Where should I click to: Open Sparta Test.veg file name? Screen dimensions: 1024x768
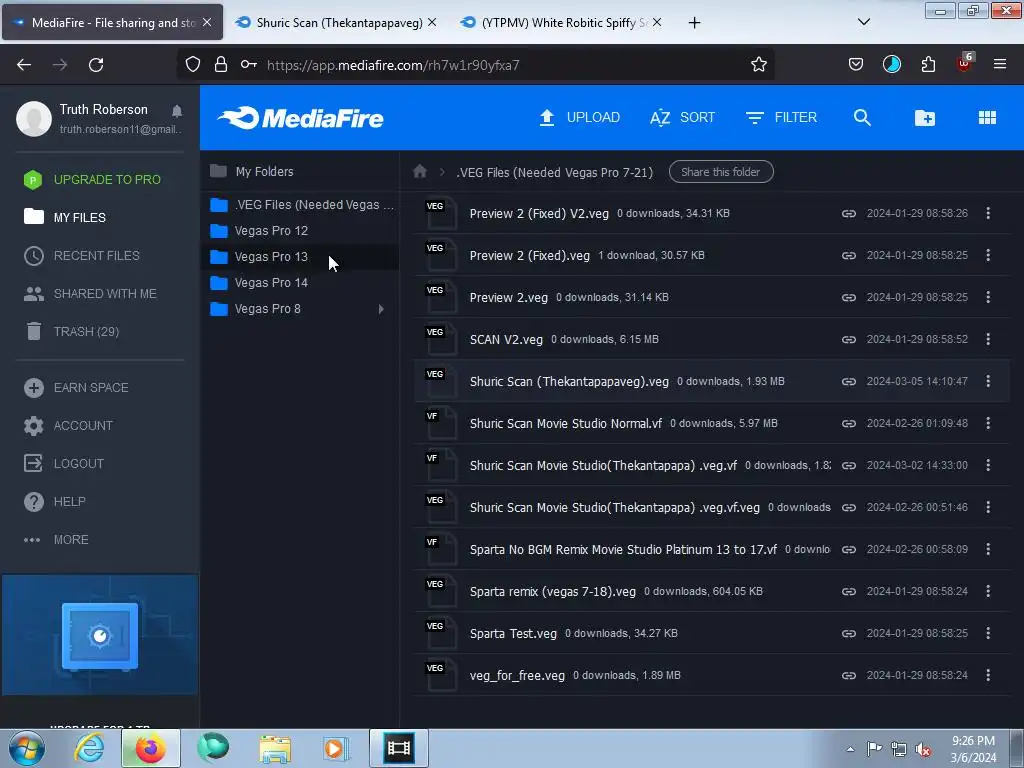[513, 634]
